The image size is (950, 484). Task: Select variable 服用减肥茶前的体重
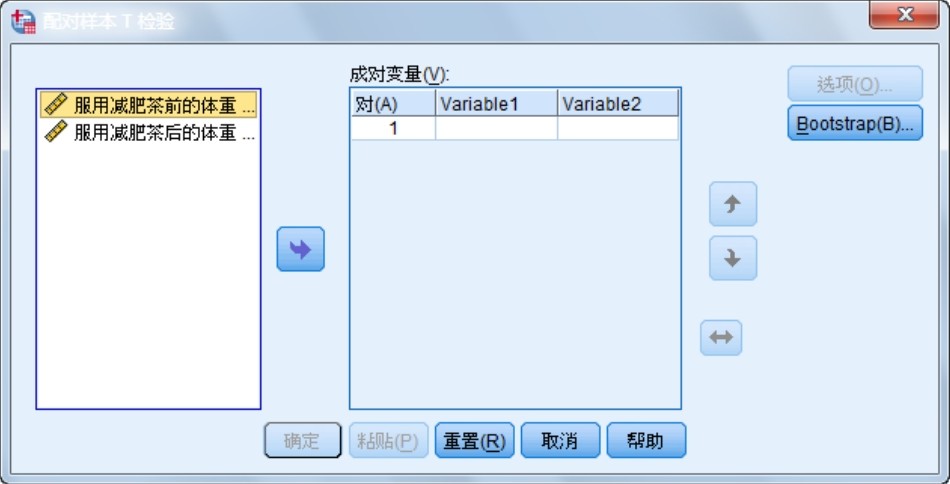pos(148,105)
